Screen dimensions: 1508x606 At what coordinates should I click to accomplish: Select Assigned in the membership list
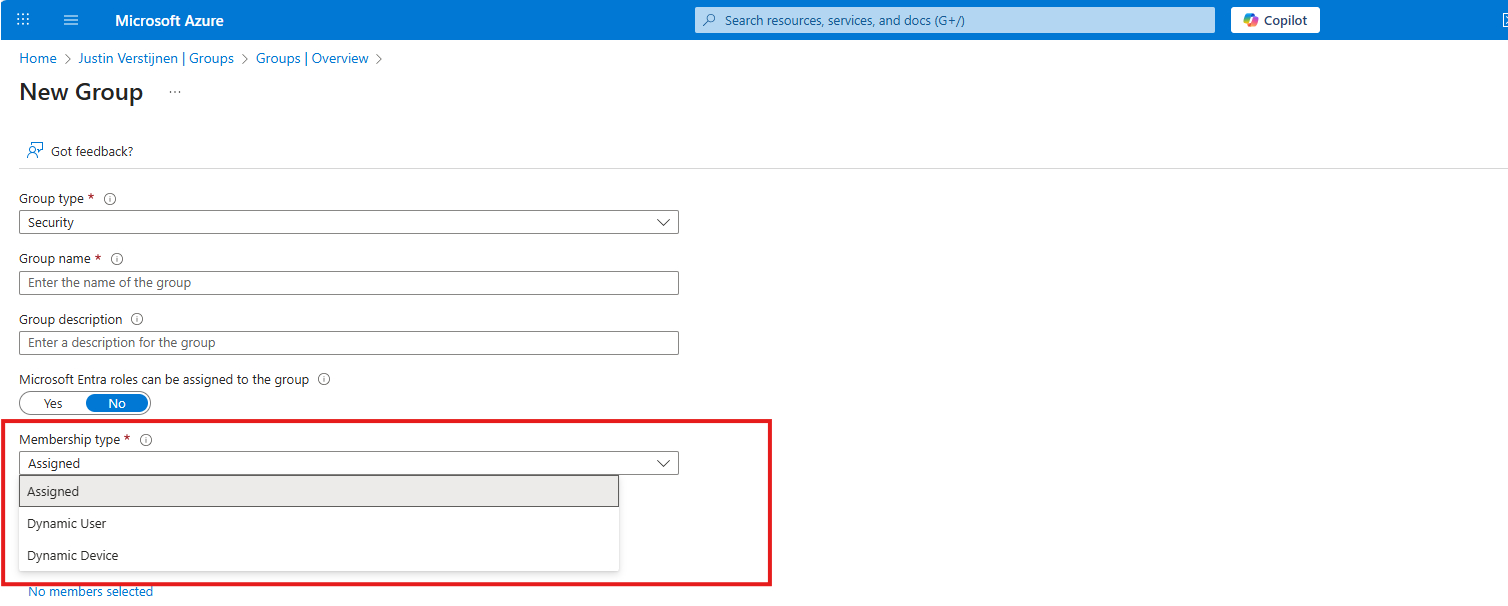[x=319, y=492]
